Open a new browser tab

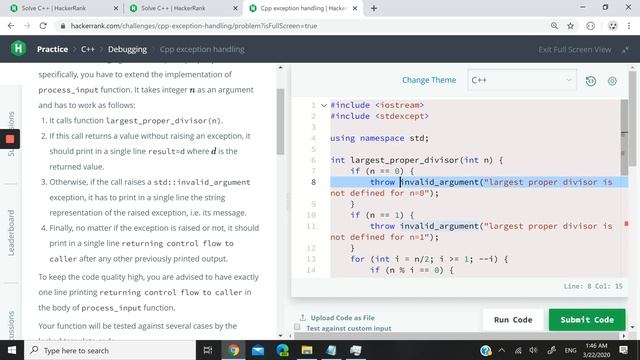point(374,8)
